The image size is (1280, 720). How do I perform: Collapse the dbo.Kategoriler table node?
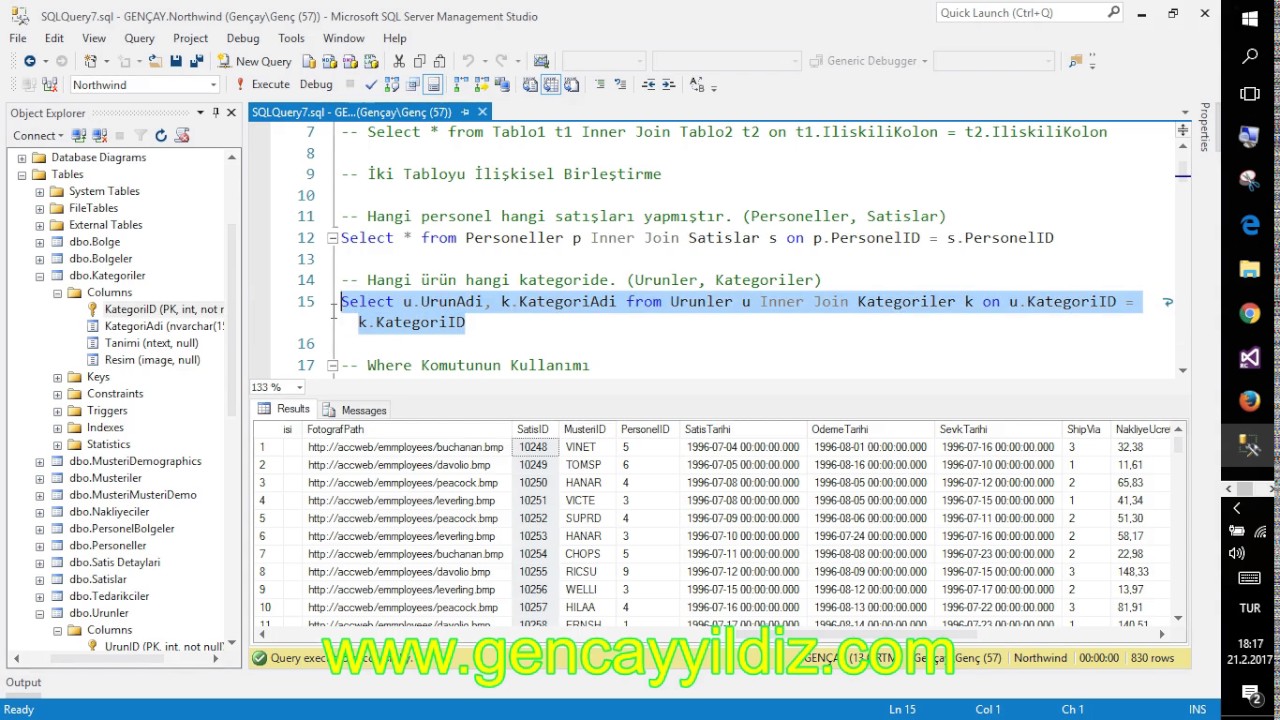40,276
